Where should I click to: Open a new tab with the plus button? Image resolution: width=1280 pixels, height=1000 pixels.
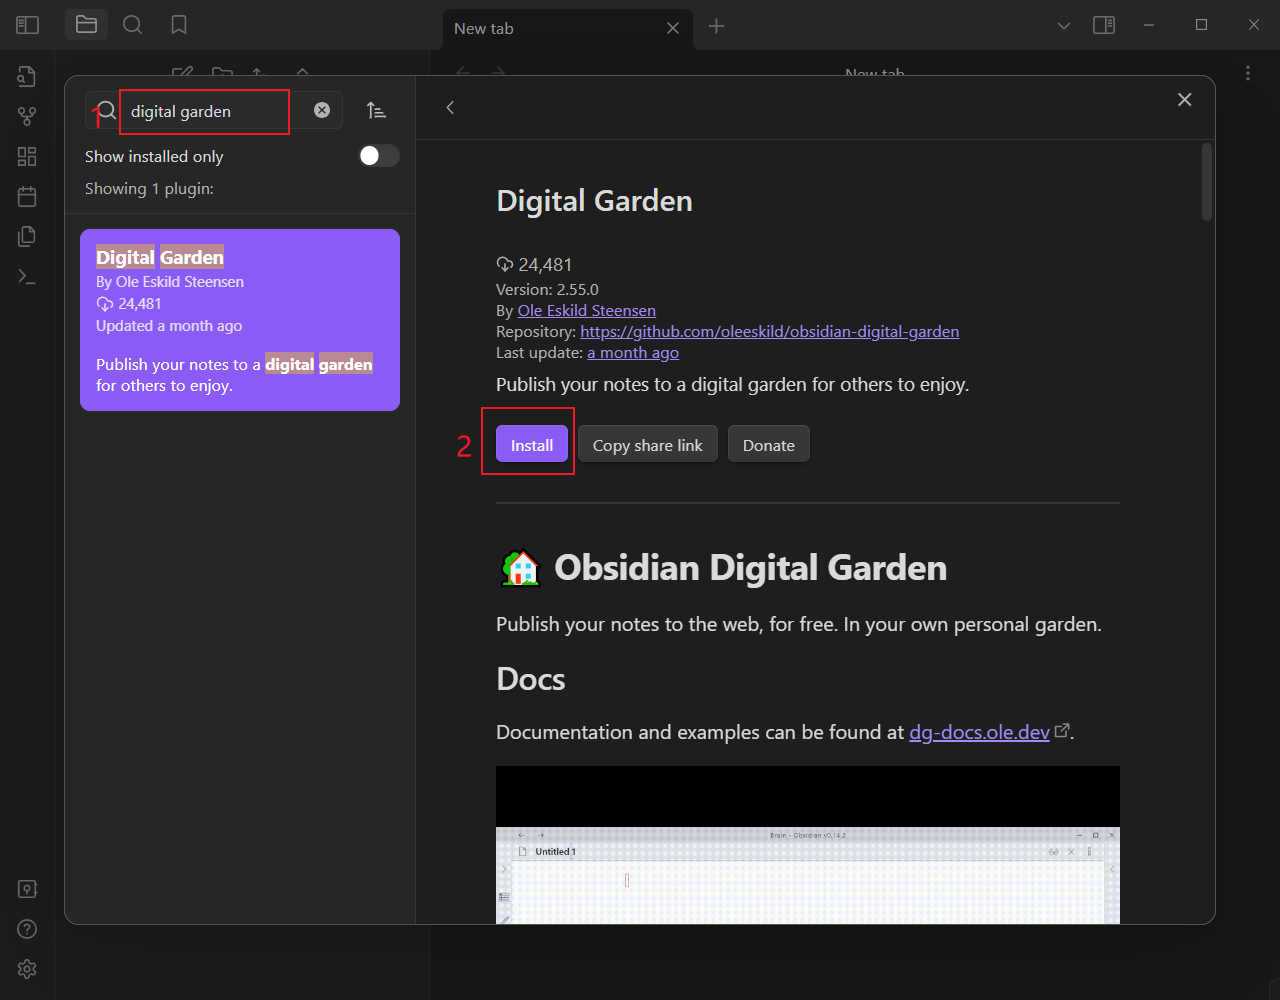(x=716, y=27)
